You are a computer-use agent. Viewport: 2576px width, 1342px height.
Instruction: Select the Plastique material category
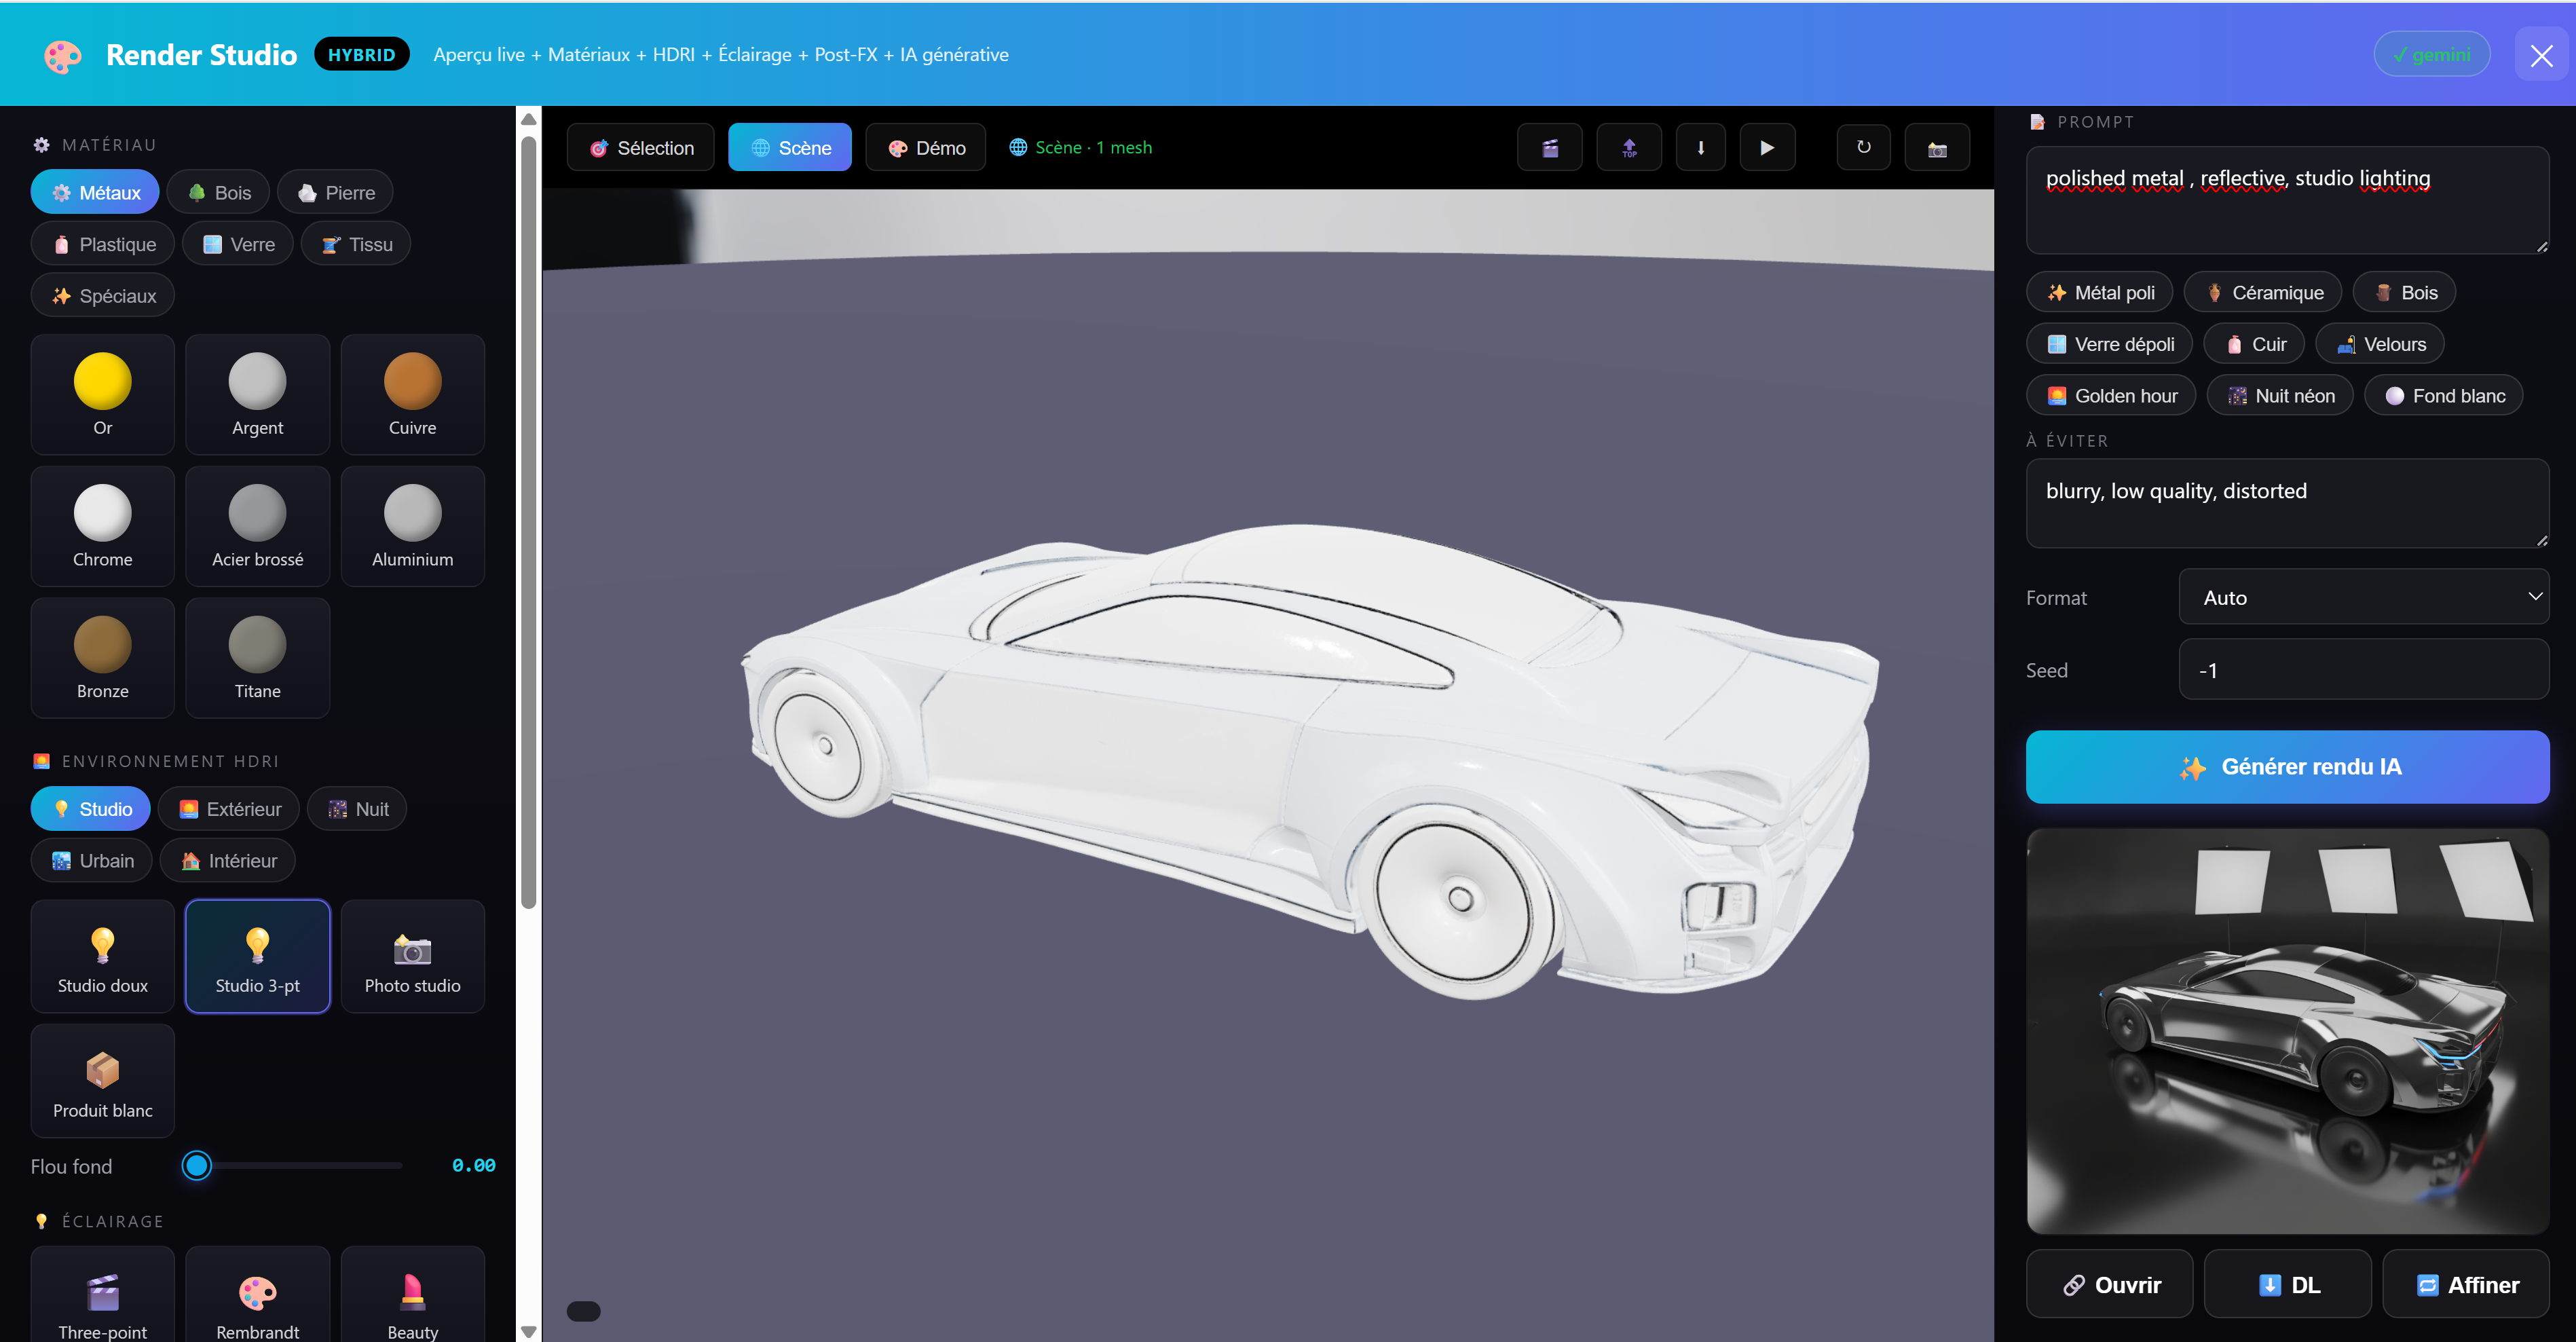pyautogui.click(x=103, y=245)
